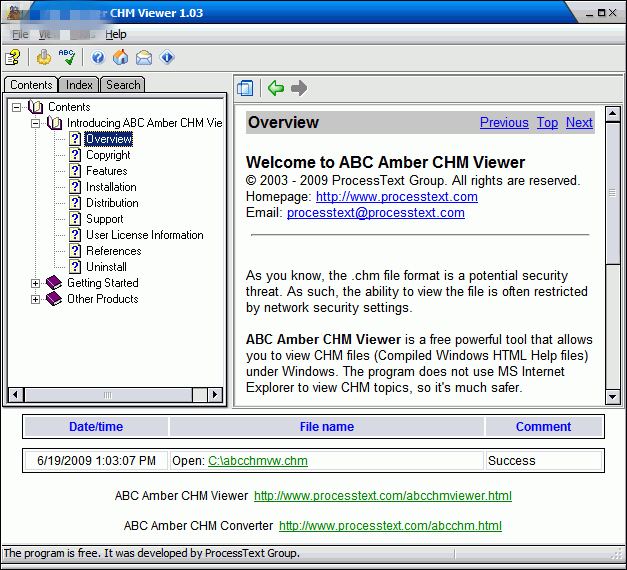Select User License Information tree item

[x=145, y=235]
